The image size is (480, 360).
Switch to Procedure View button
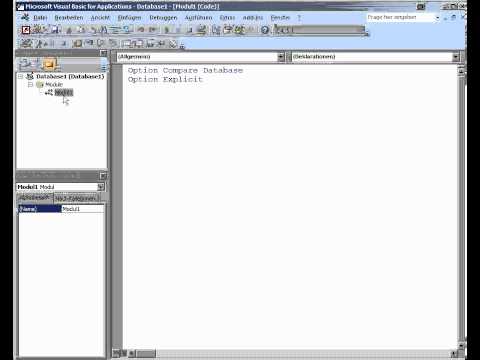coord(116,353)
